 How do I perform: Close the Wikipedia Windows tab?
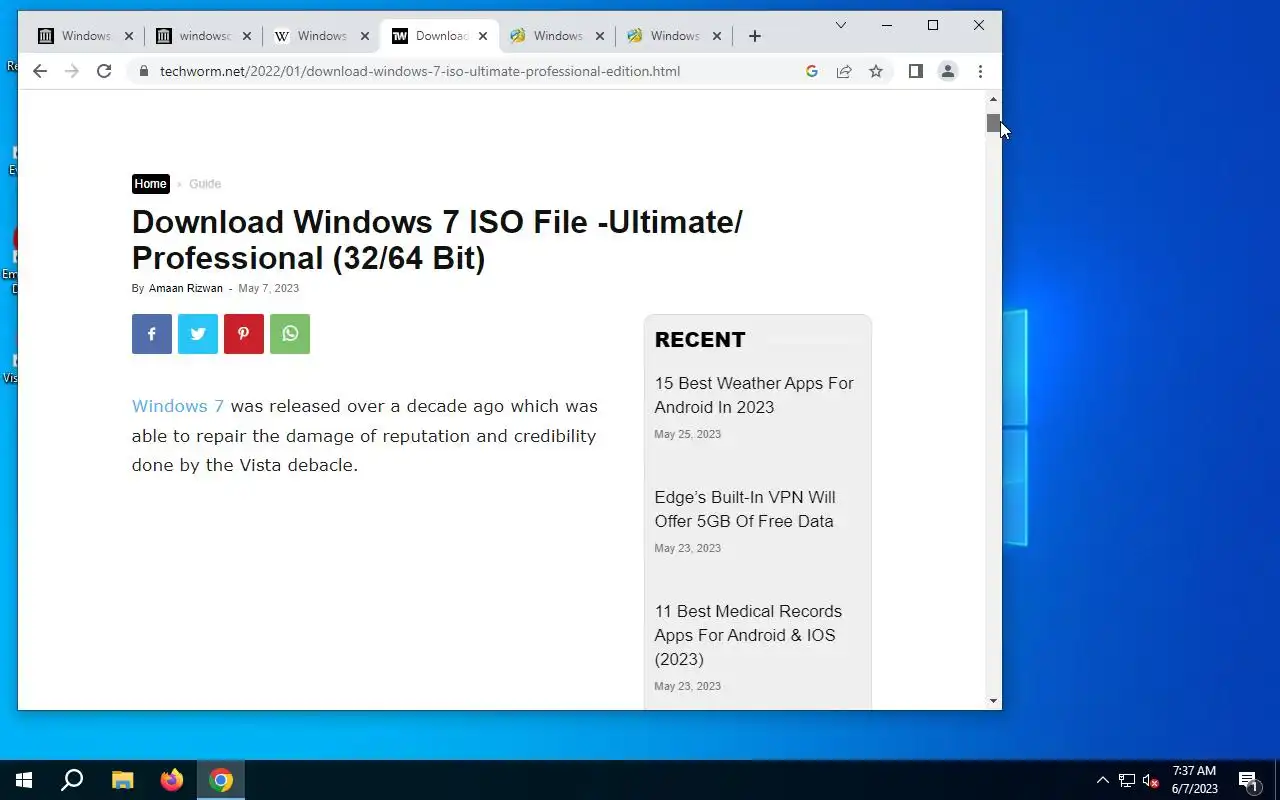(x=365, y=36)
